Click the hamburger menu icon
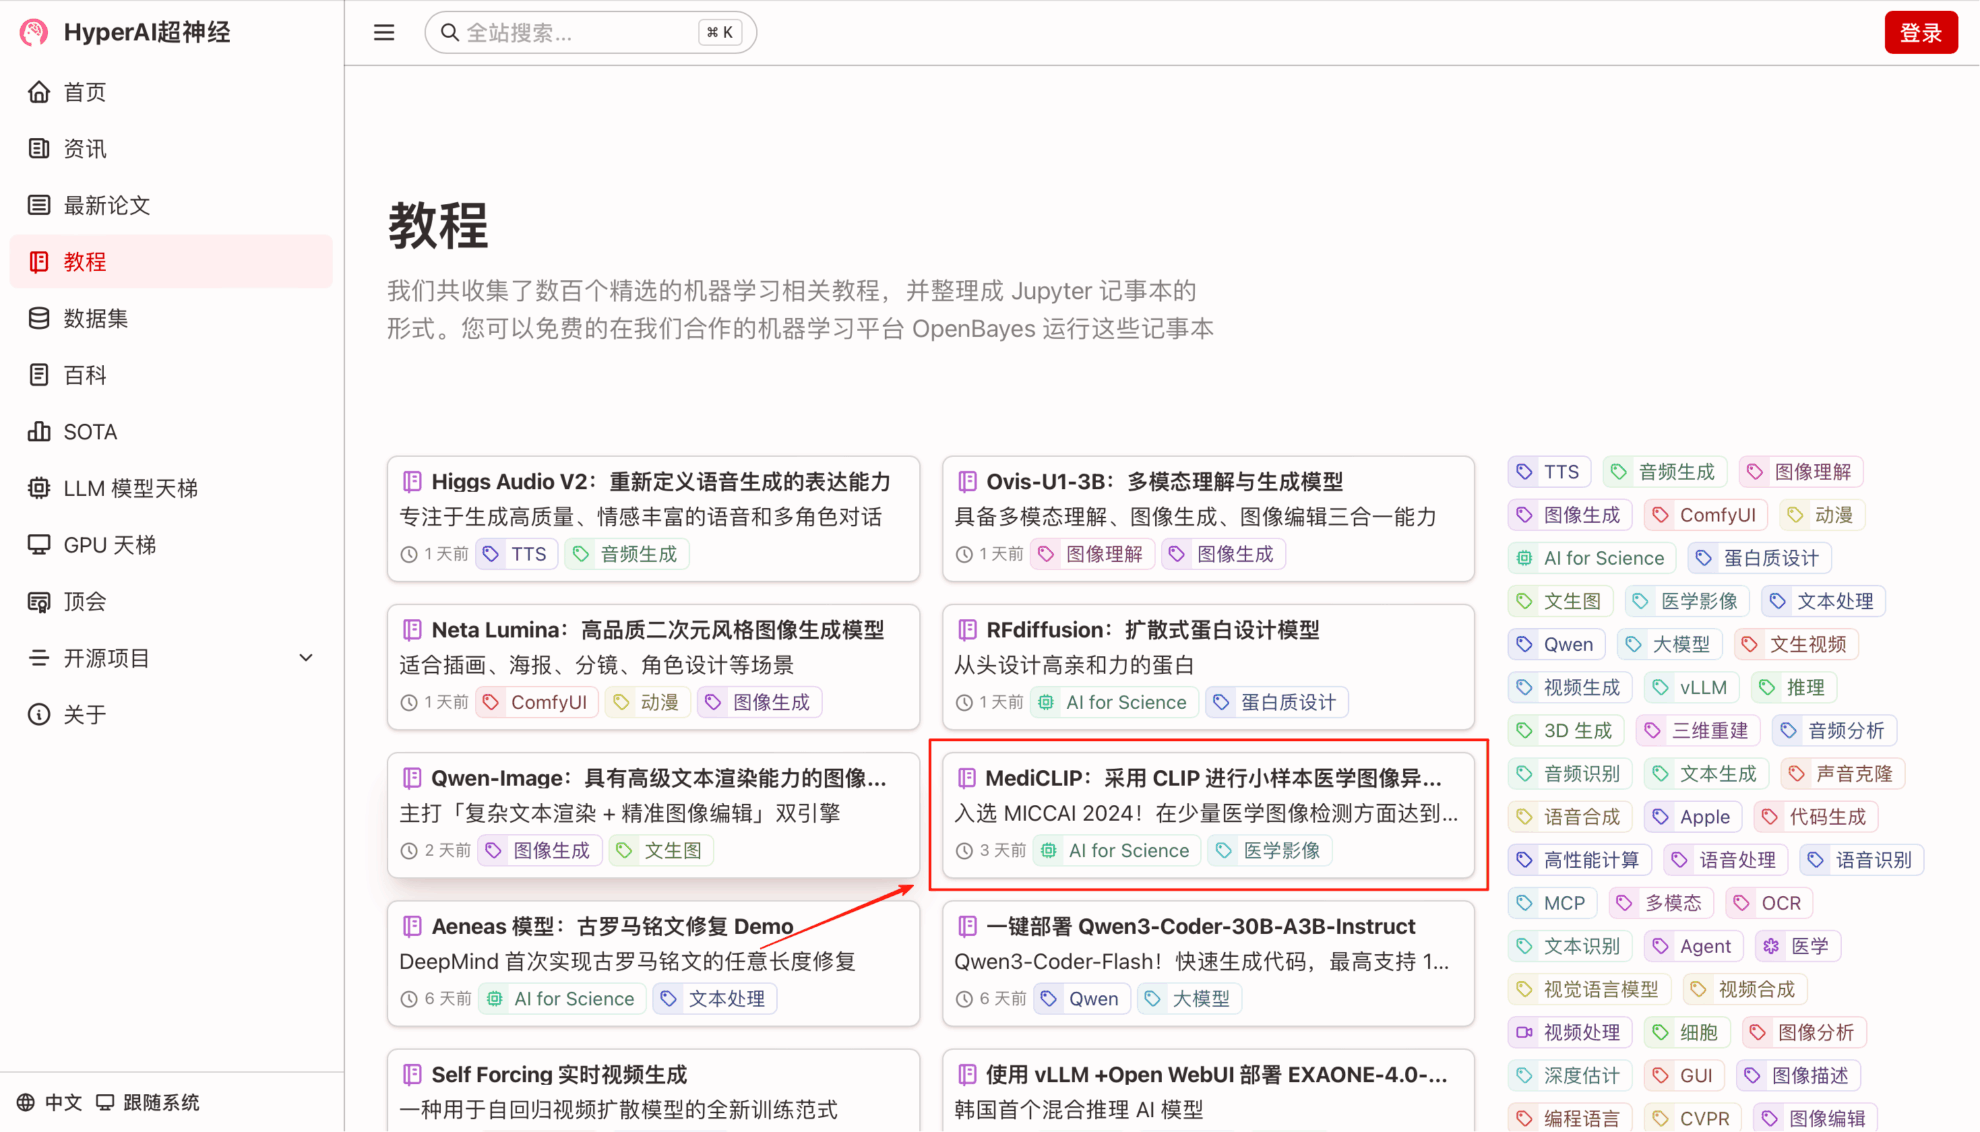 click(x=384, y=33)
